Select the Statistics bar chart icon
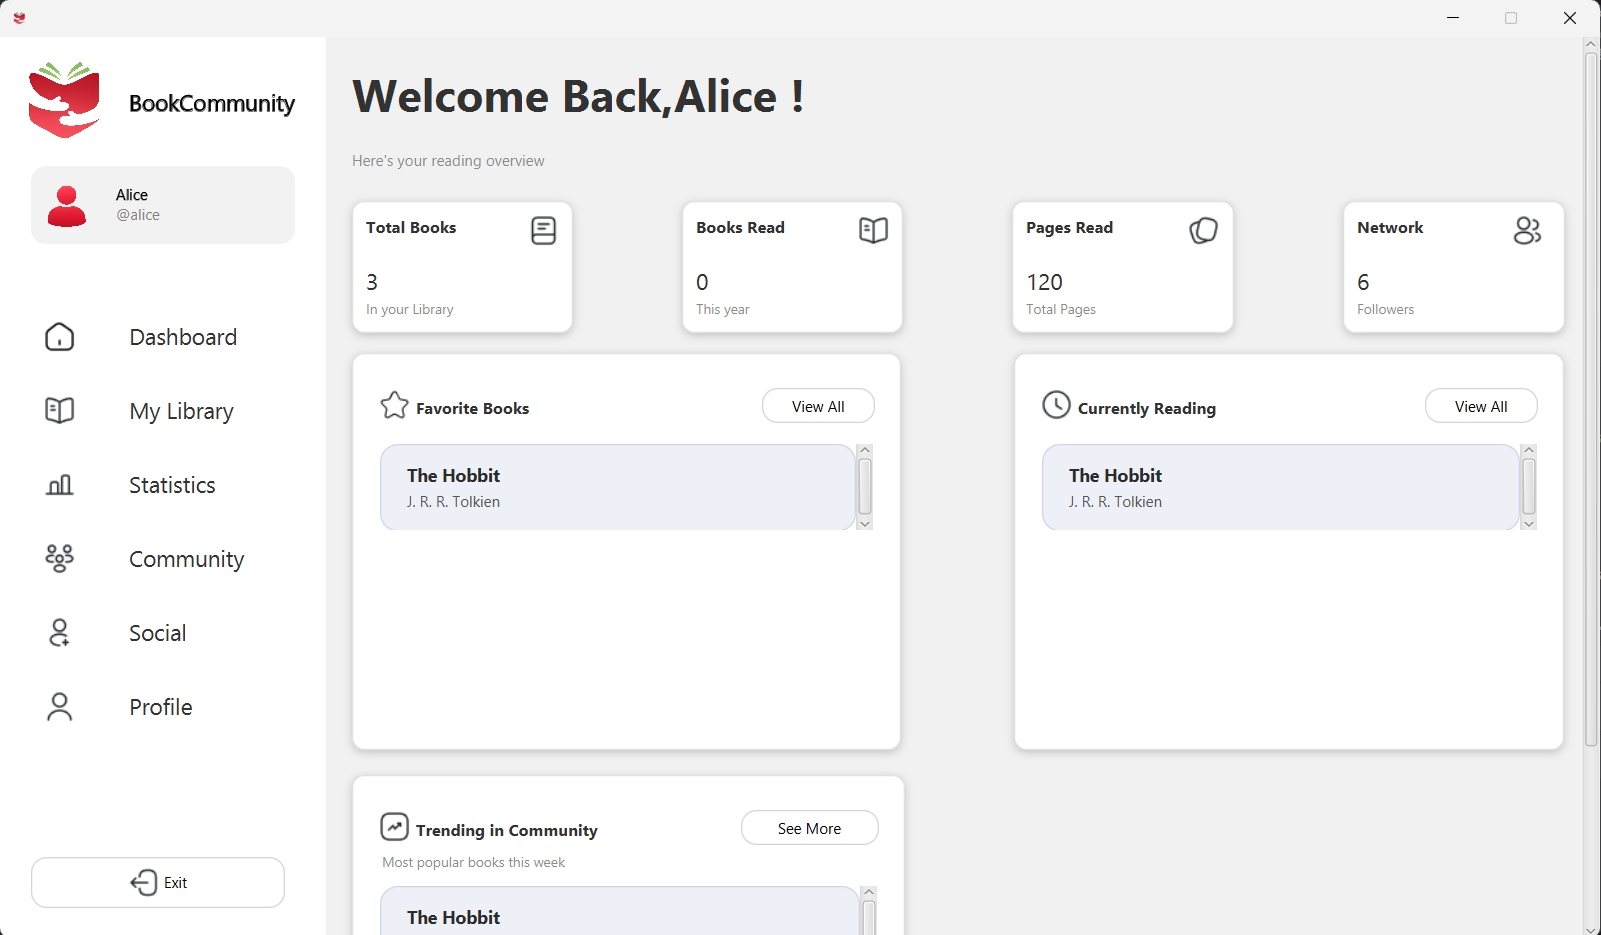The width and height of the screenshot is (1601, 935). 60,485
